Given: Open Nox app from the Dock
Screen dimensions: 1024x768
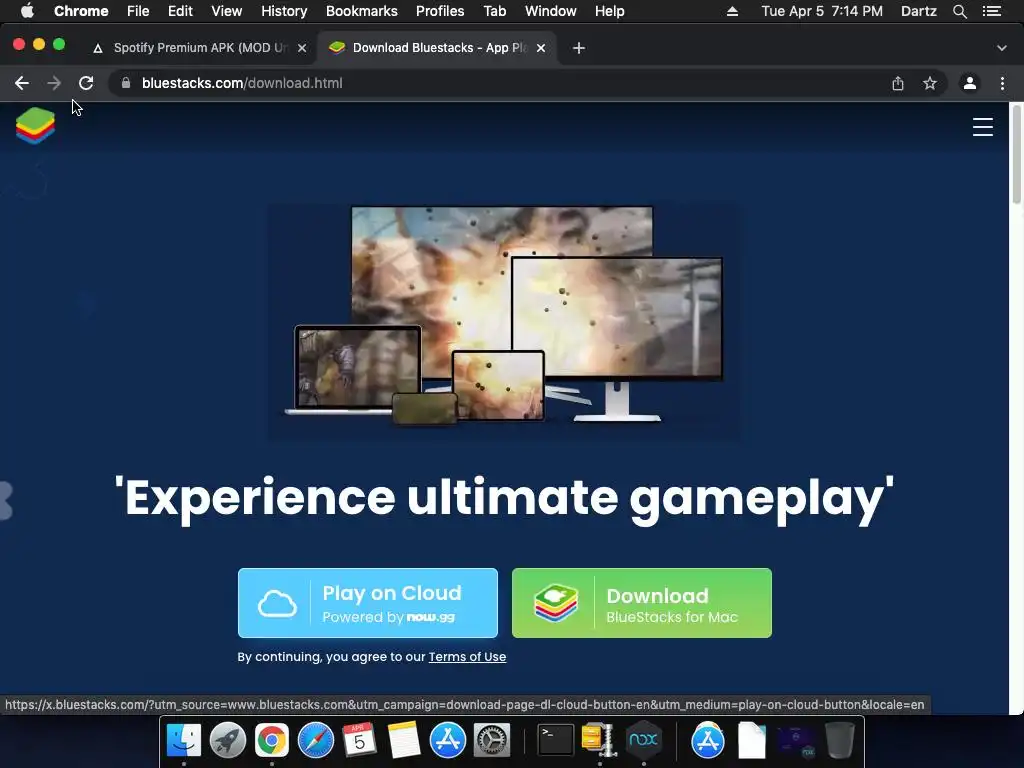Looking at the screenshot, I should click(x=643, y=740).
